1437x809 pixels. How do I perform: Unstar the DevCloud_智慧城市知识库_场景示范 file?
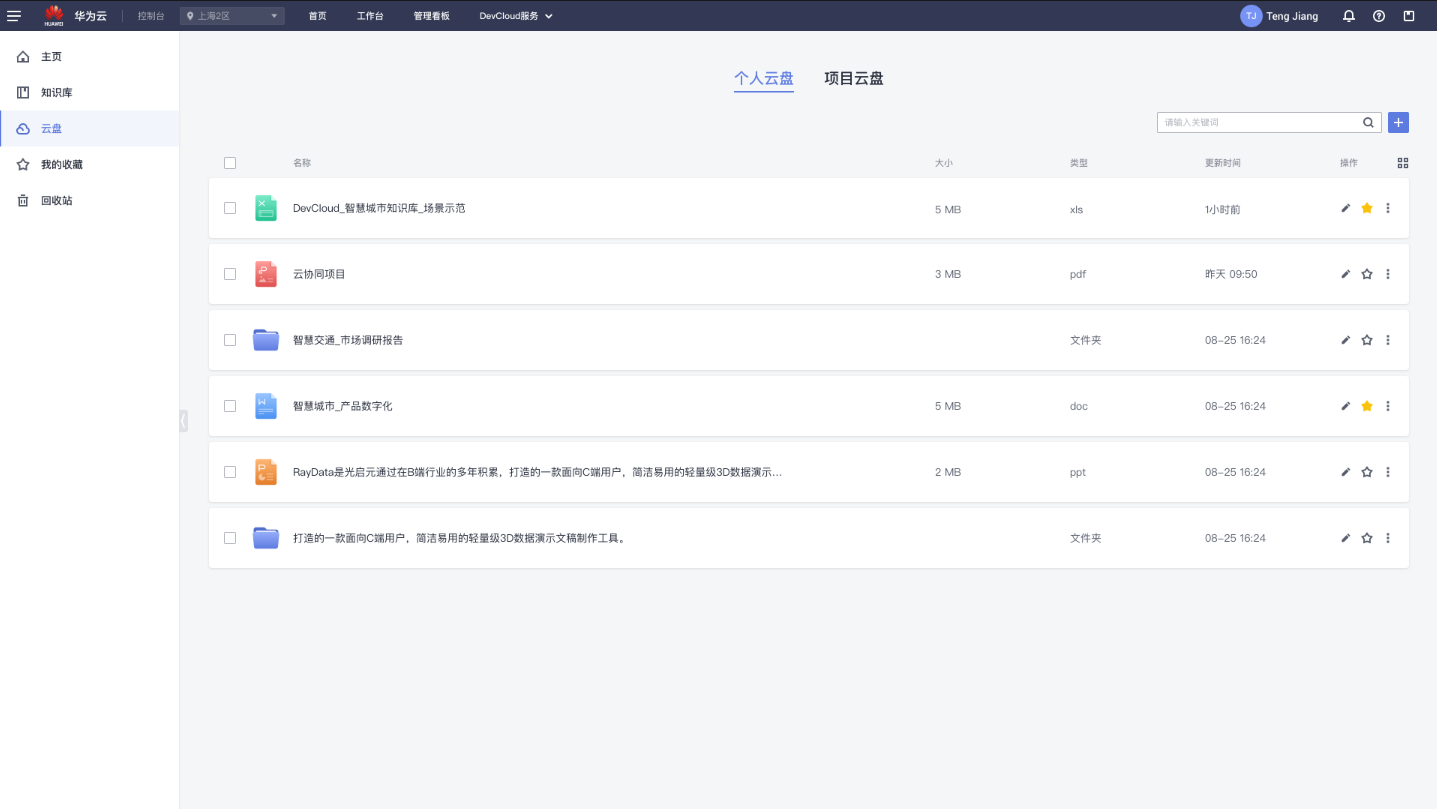pos(1367,208)
